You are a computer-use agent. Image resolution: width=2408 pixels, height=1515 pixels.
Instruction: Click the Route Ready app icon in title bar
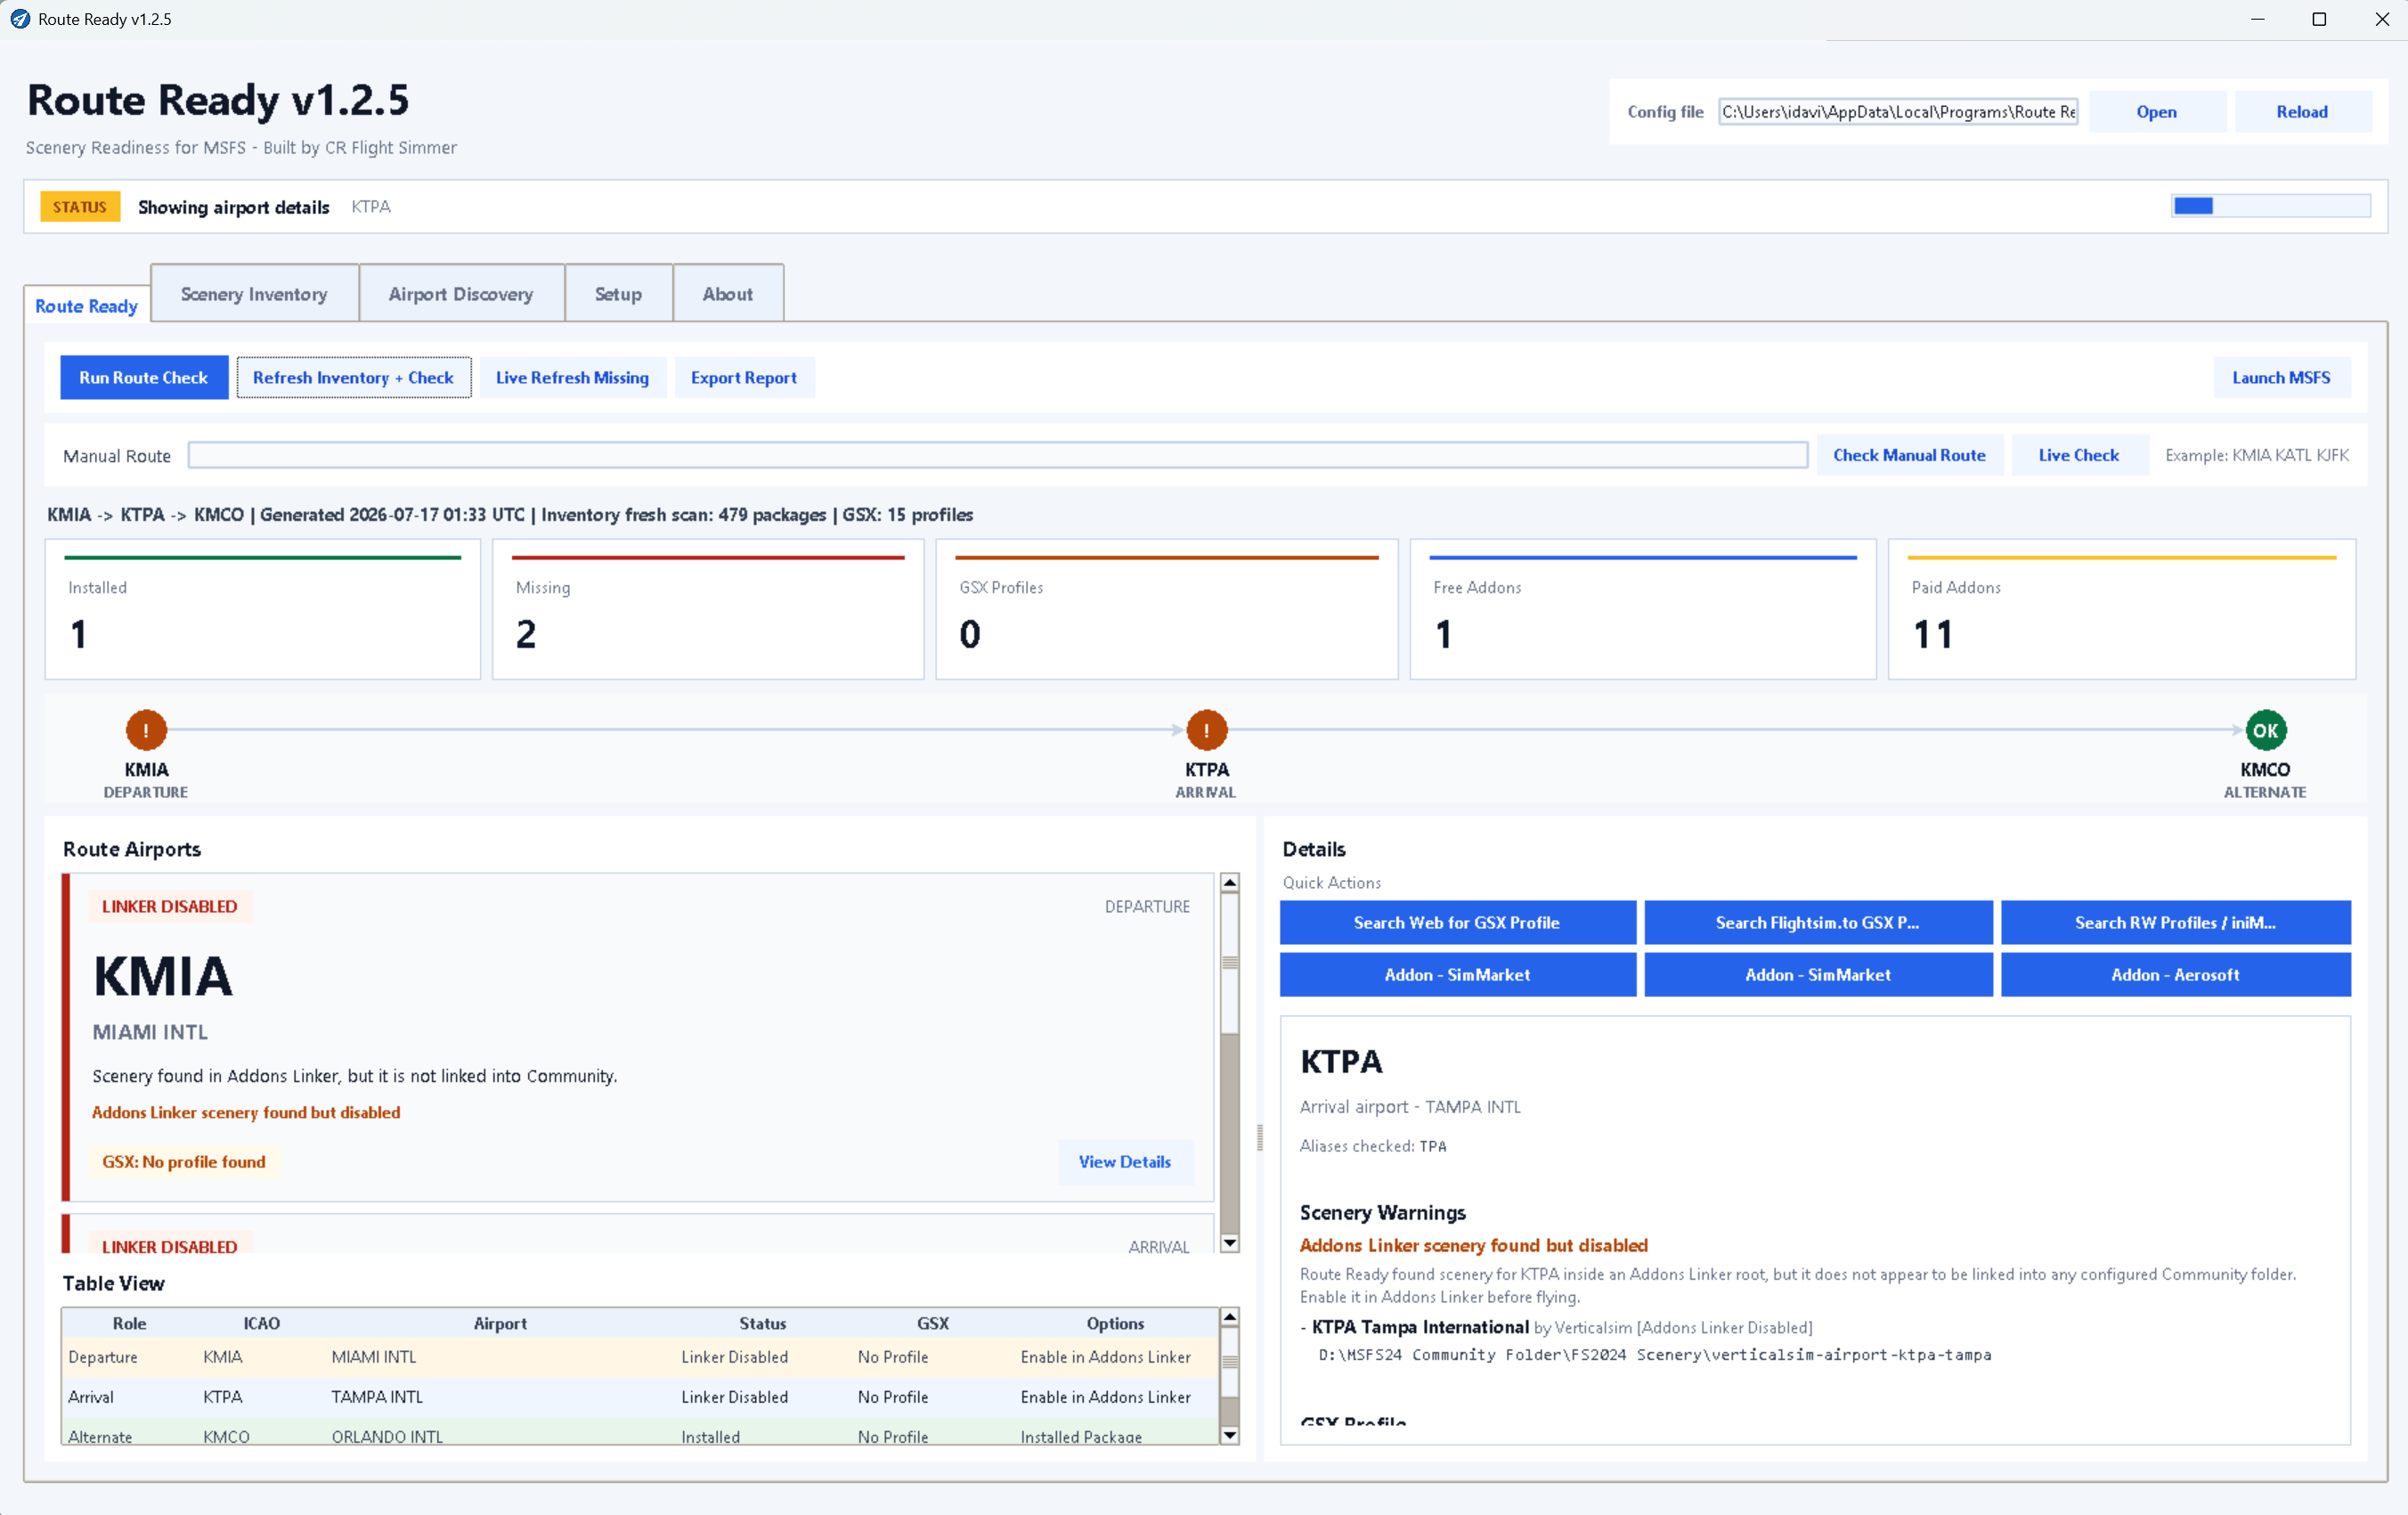[19, 19]
